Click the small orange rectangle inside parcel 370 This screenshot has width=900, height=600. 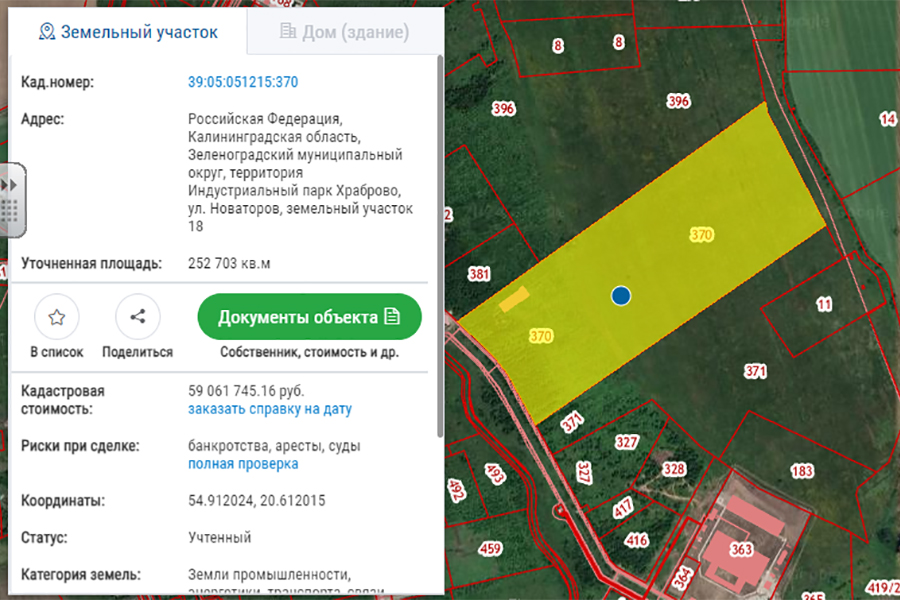[x=514, y=298]
